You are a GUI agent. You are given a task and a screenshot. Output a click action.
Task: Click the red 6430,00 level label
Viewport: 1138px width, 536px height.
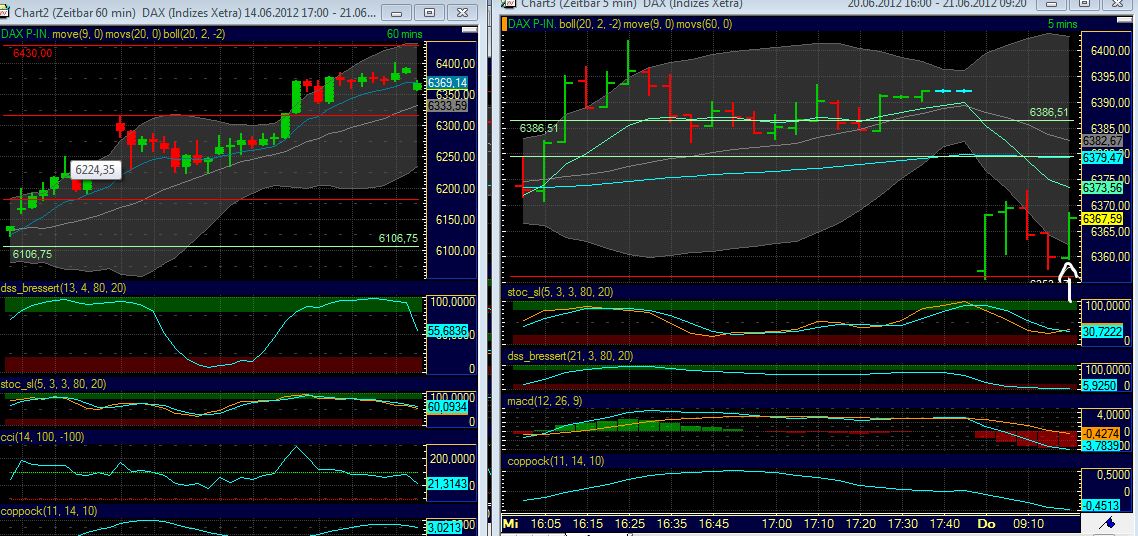33,53
